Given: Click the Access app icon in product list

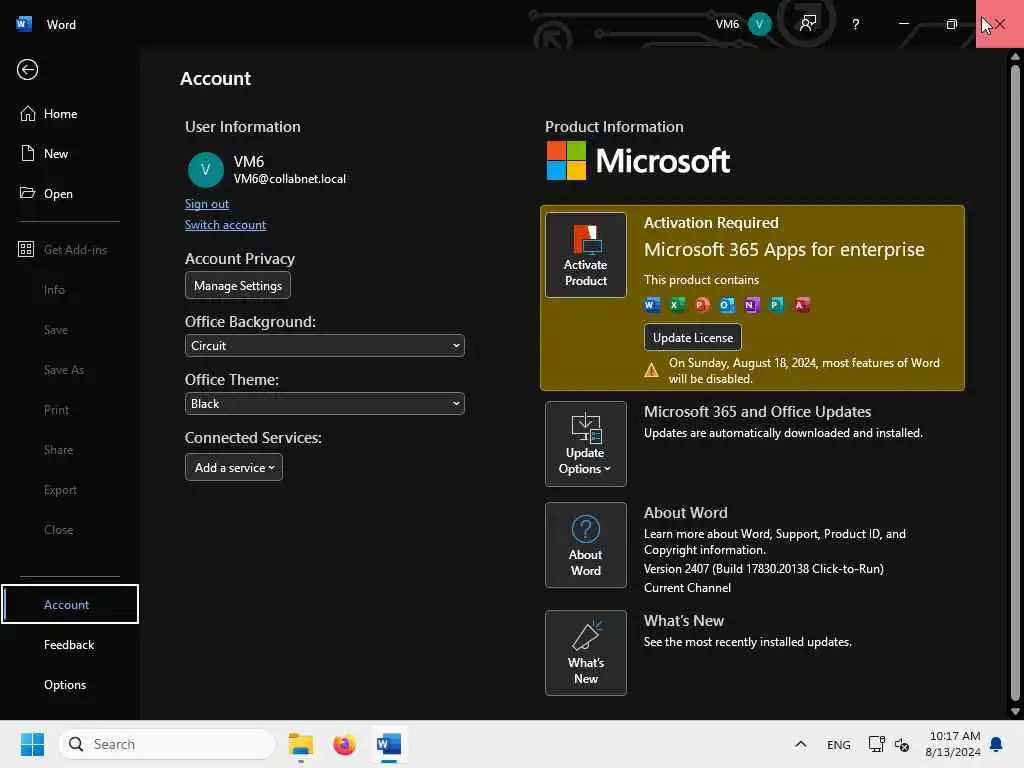Looking at the screenshot, I should tap(802, 304).
